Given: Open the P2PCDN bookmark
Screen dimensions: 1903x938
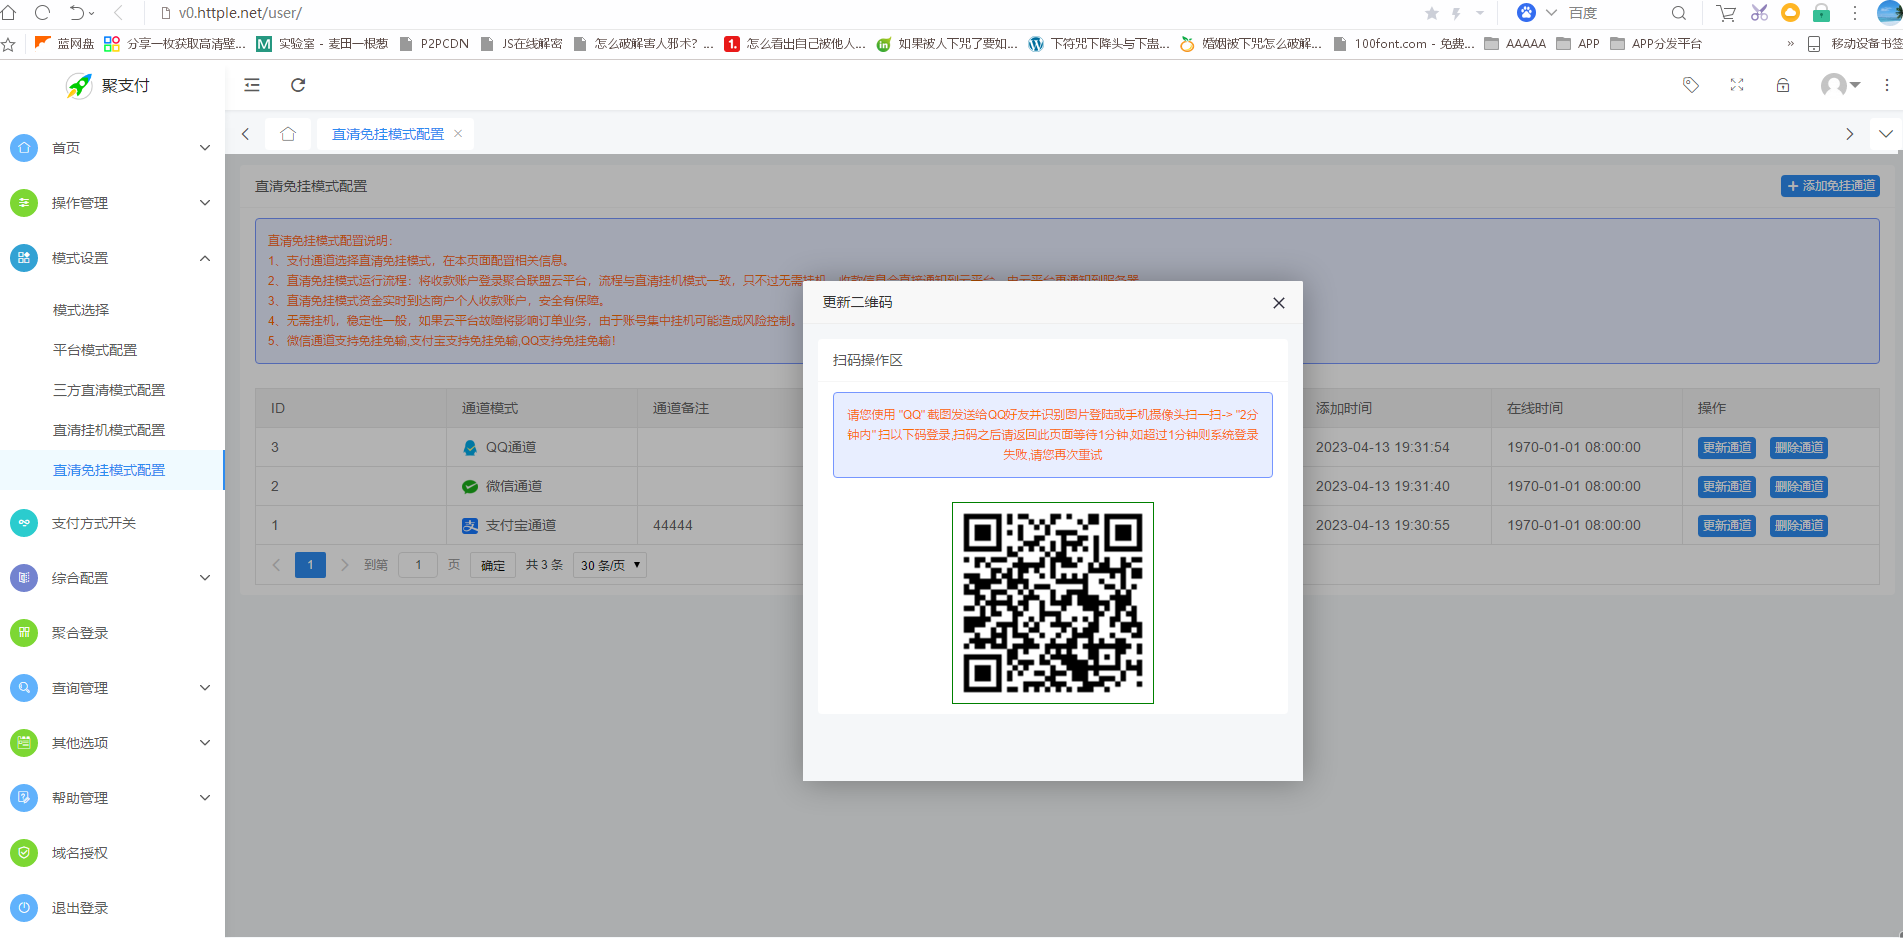Looking at the screenshot, I should [435, 44].
